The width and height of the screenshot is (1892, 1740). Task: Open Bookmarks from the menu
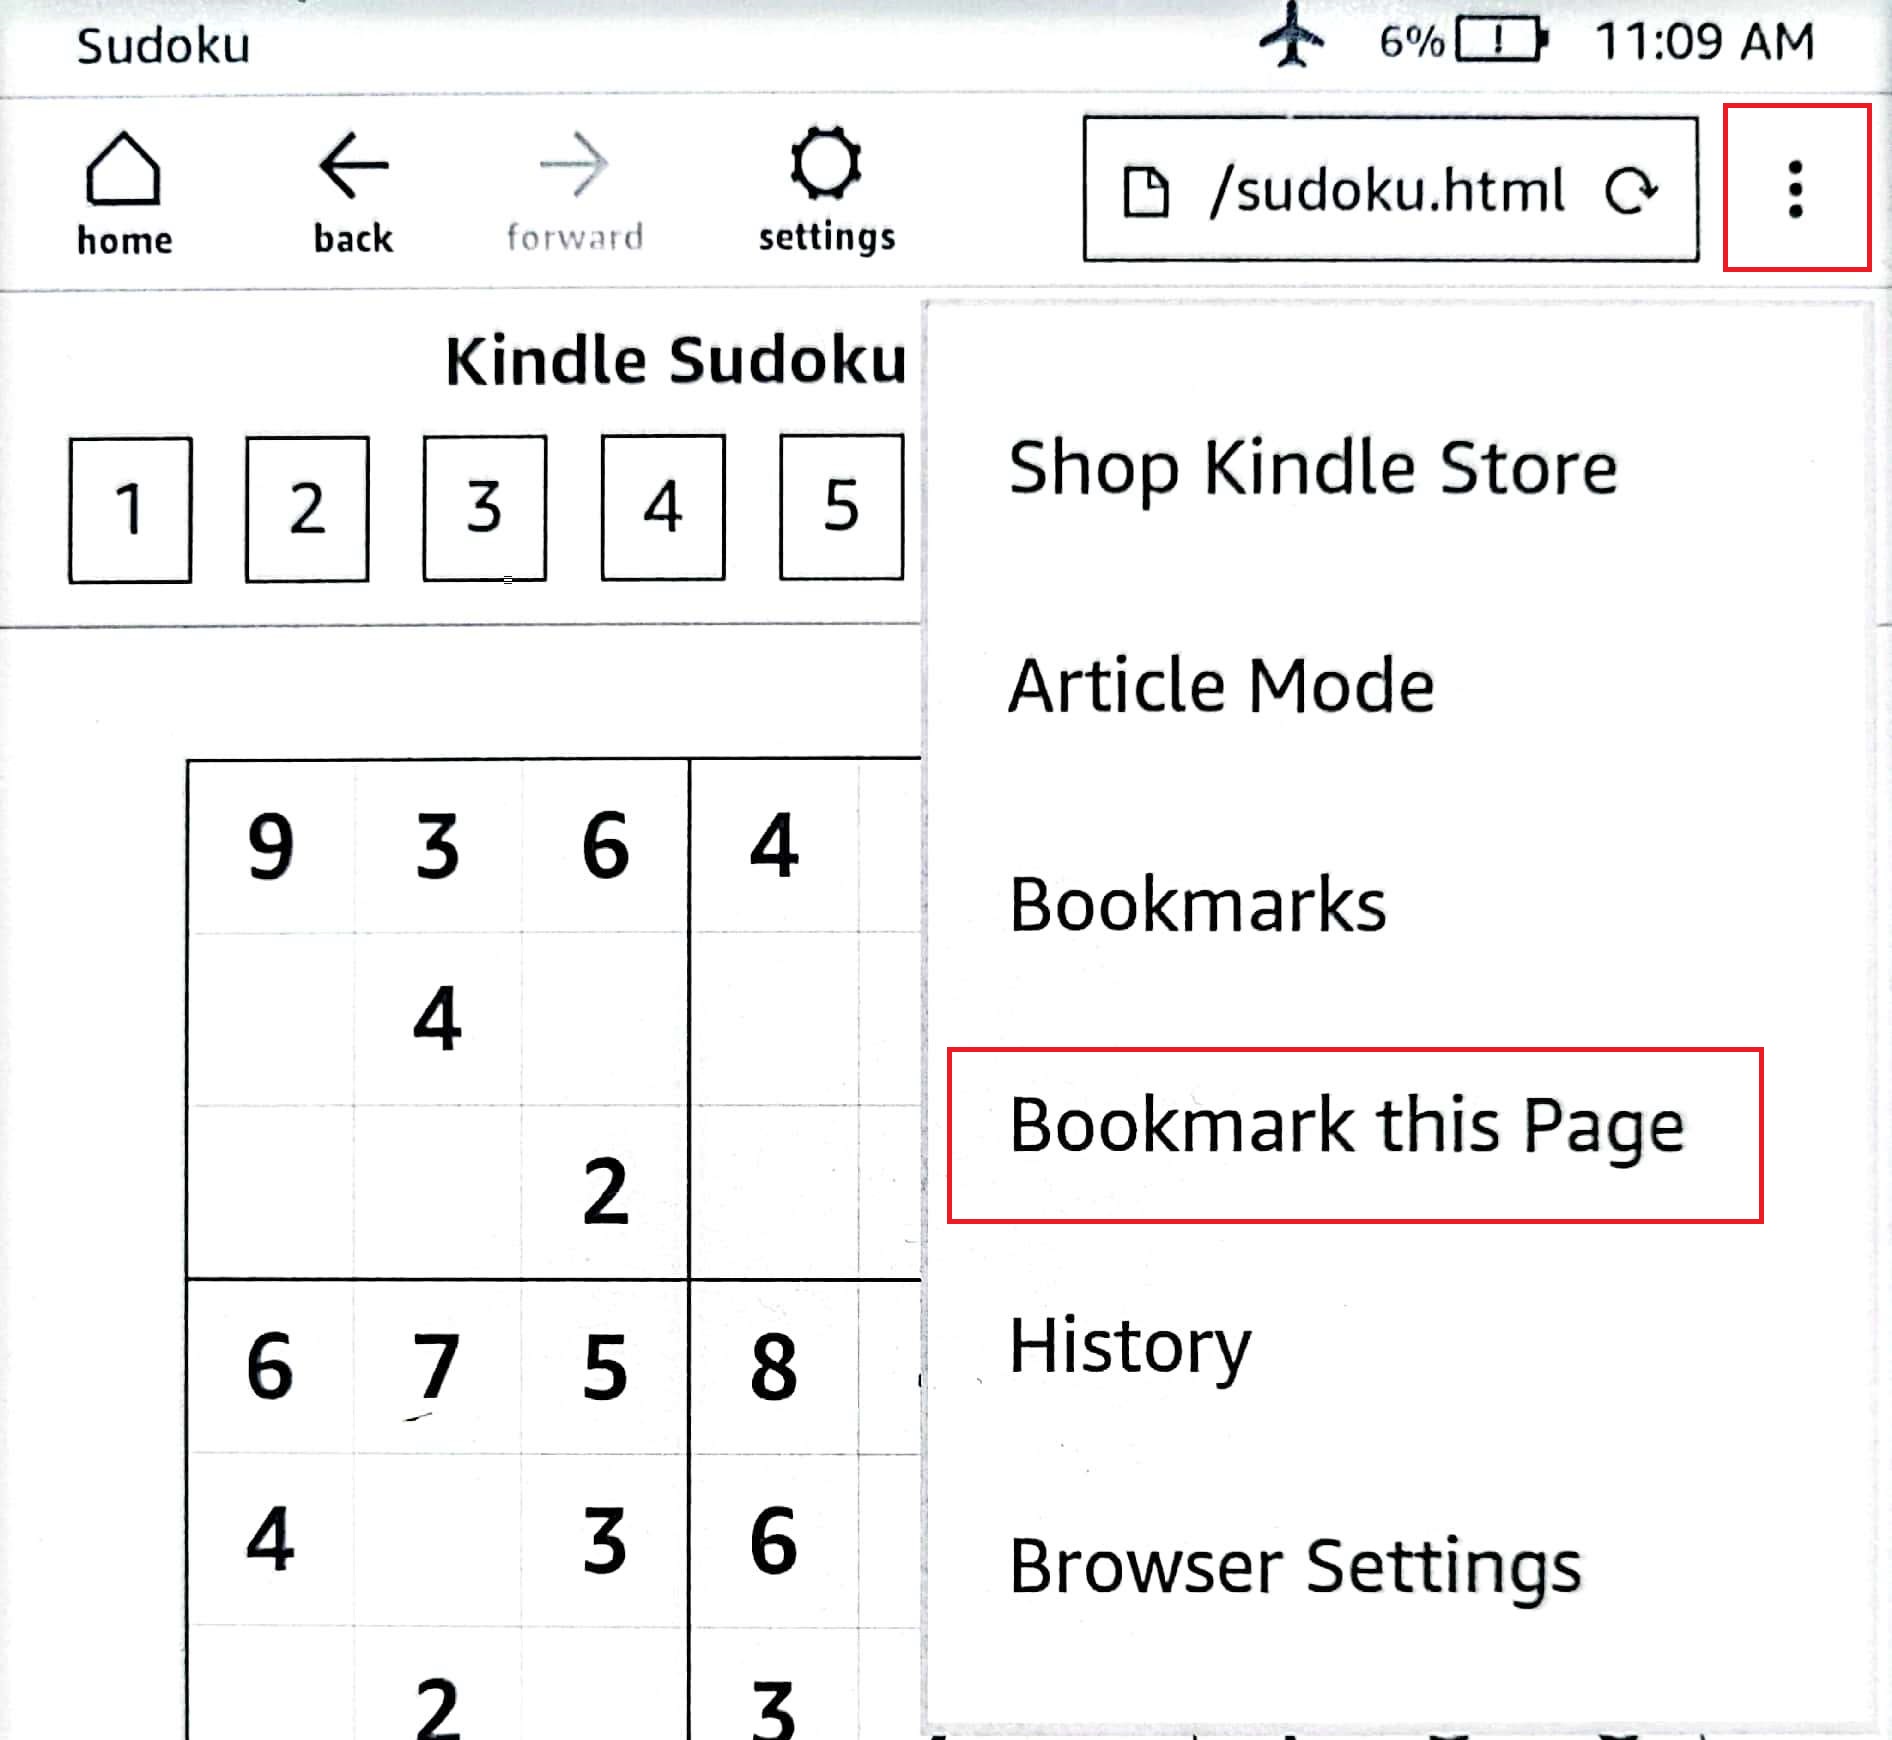pos(1197,905)
